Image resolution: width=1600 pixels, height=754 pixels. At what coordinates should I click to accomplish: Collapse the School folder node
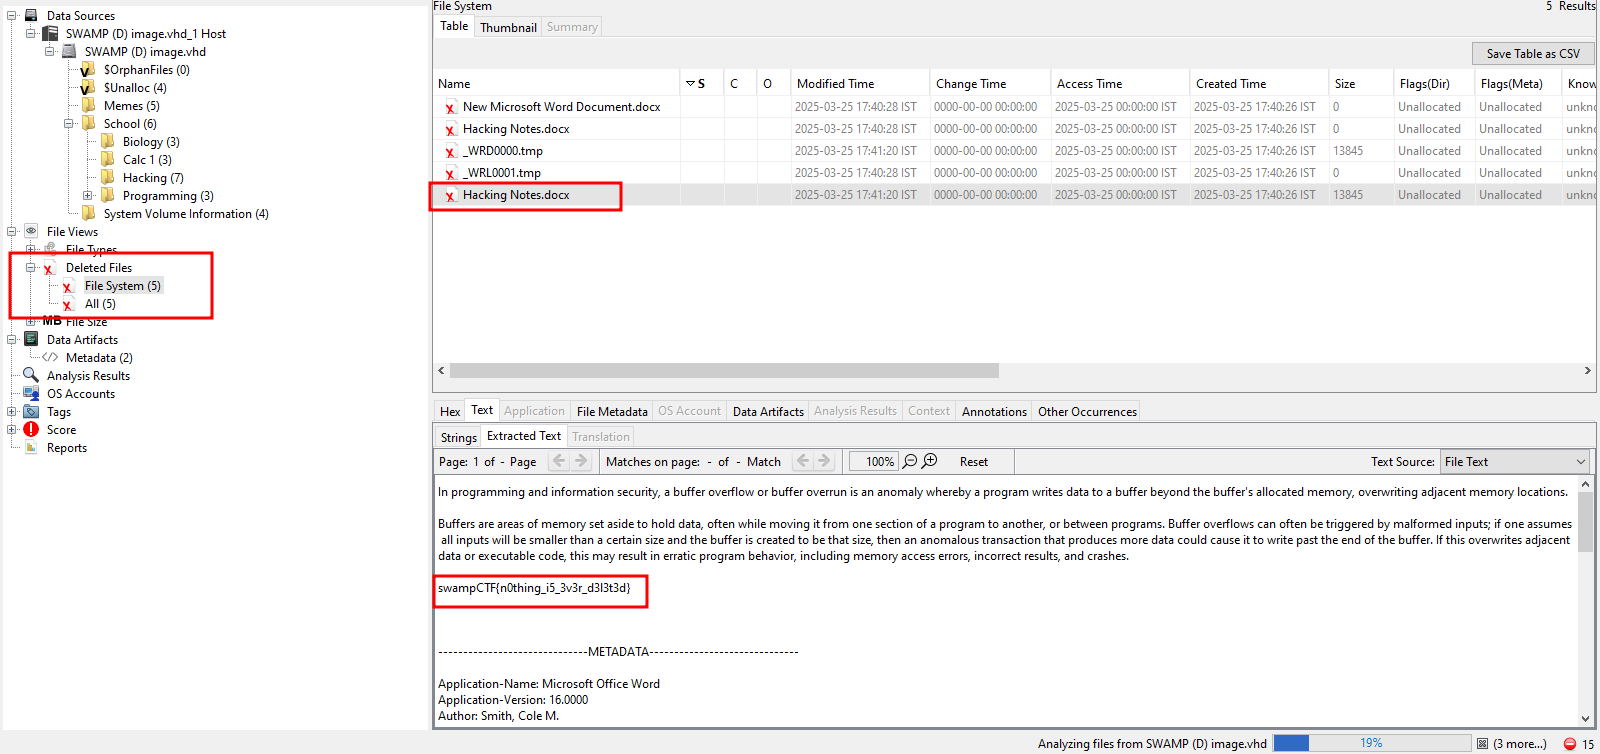[69, 123]
